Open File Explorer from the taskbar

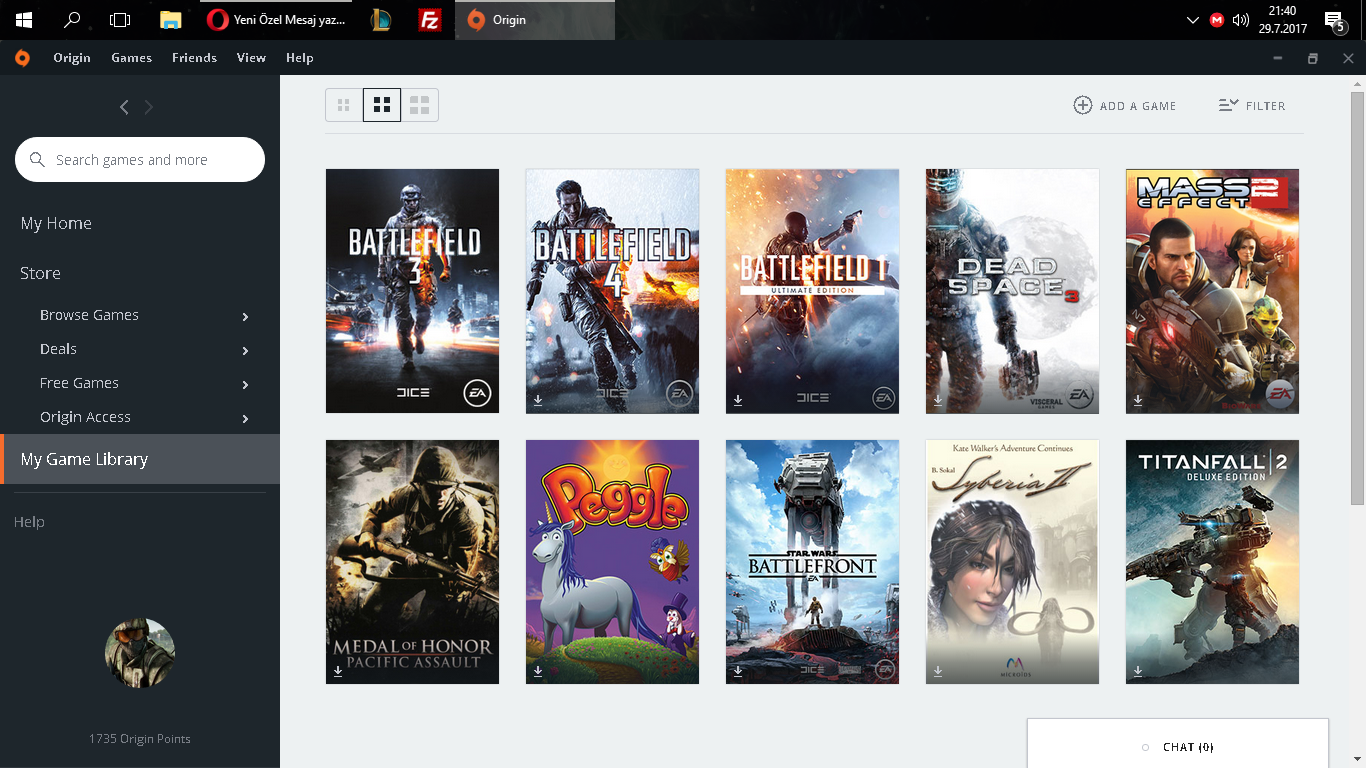pos(171,20)
